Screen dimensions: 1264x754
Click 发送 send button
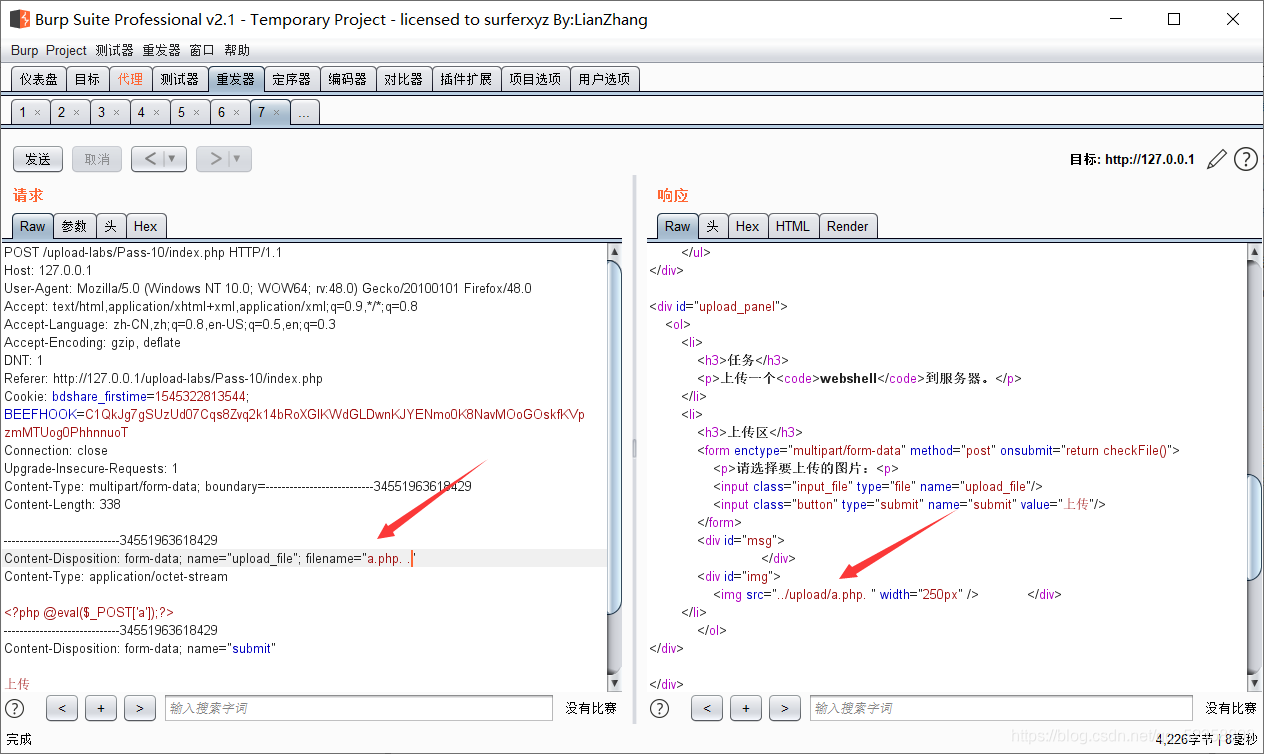pyautogui.click(x=38, y=158)
